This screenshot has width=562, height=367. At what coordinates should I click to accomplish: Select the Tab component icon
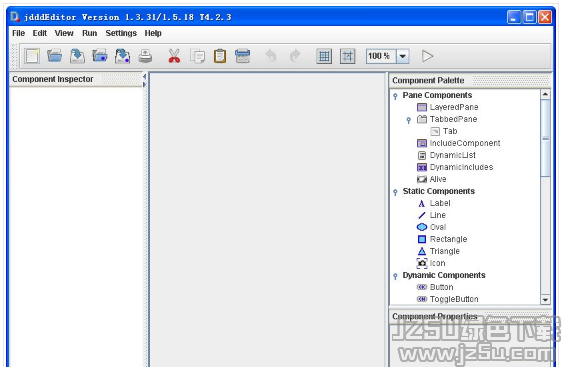click(x=435, y=131)
